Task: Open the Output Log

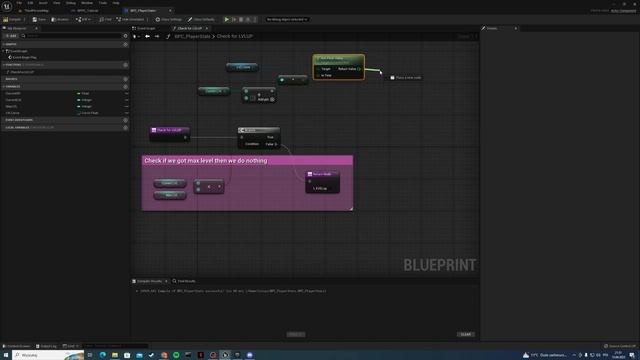Action: (46, 346)
